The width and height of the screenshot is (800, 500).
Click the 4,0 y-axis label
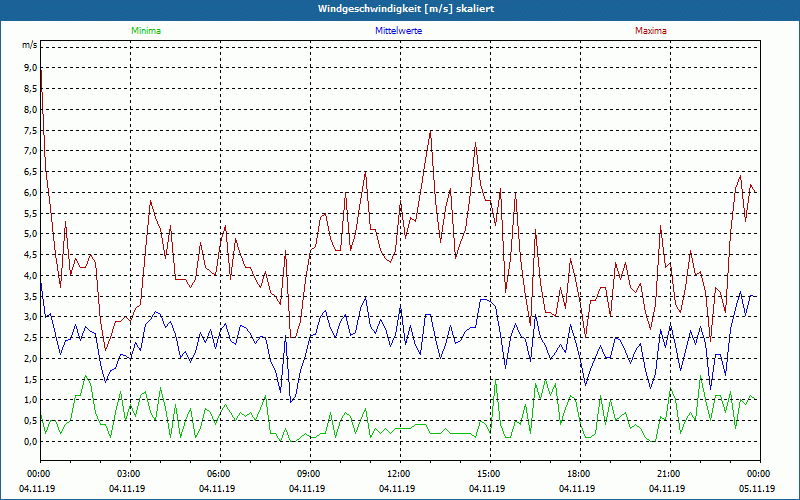[31, 276]
